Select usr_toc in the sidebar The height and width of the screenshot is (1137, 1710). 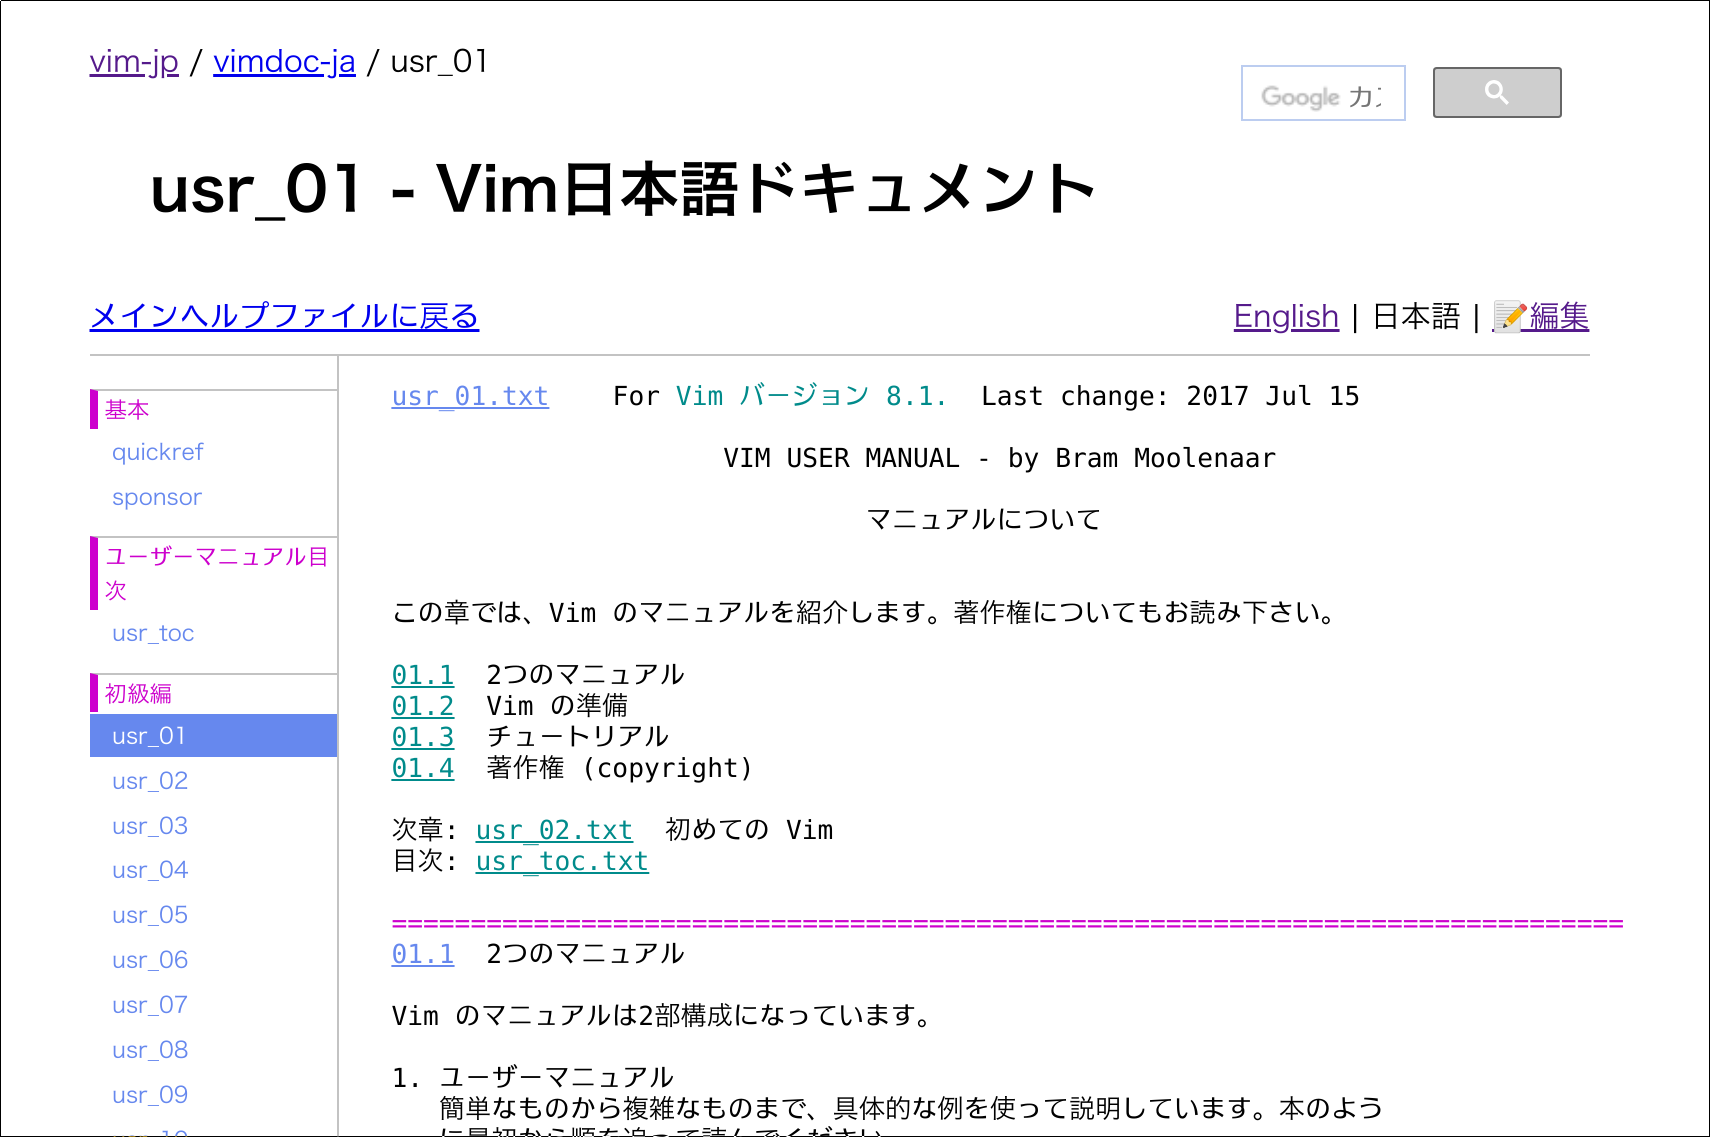pos(153,633)
